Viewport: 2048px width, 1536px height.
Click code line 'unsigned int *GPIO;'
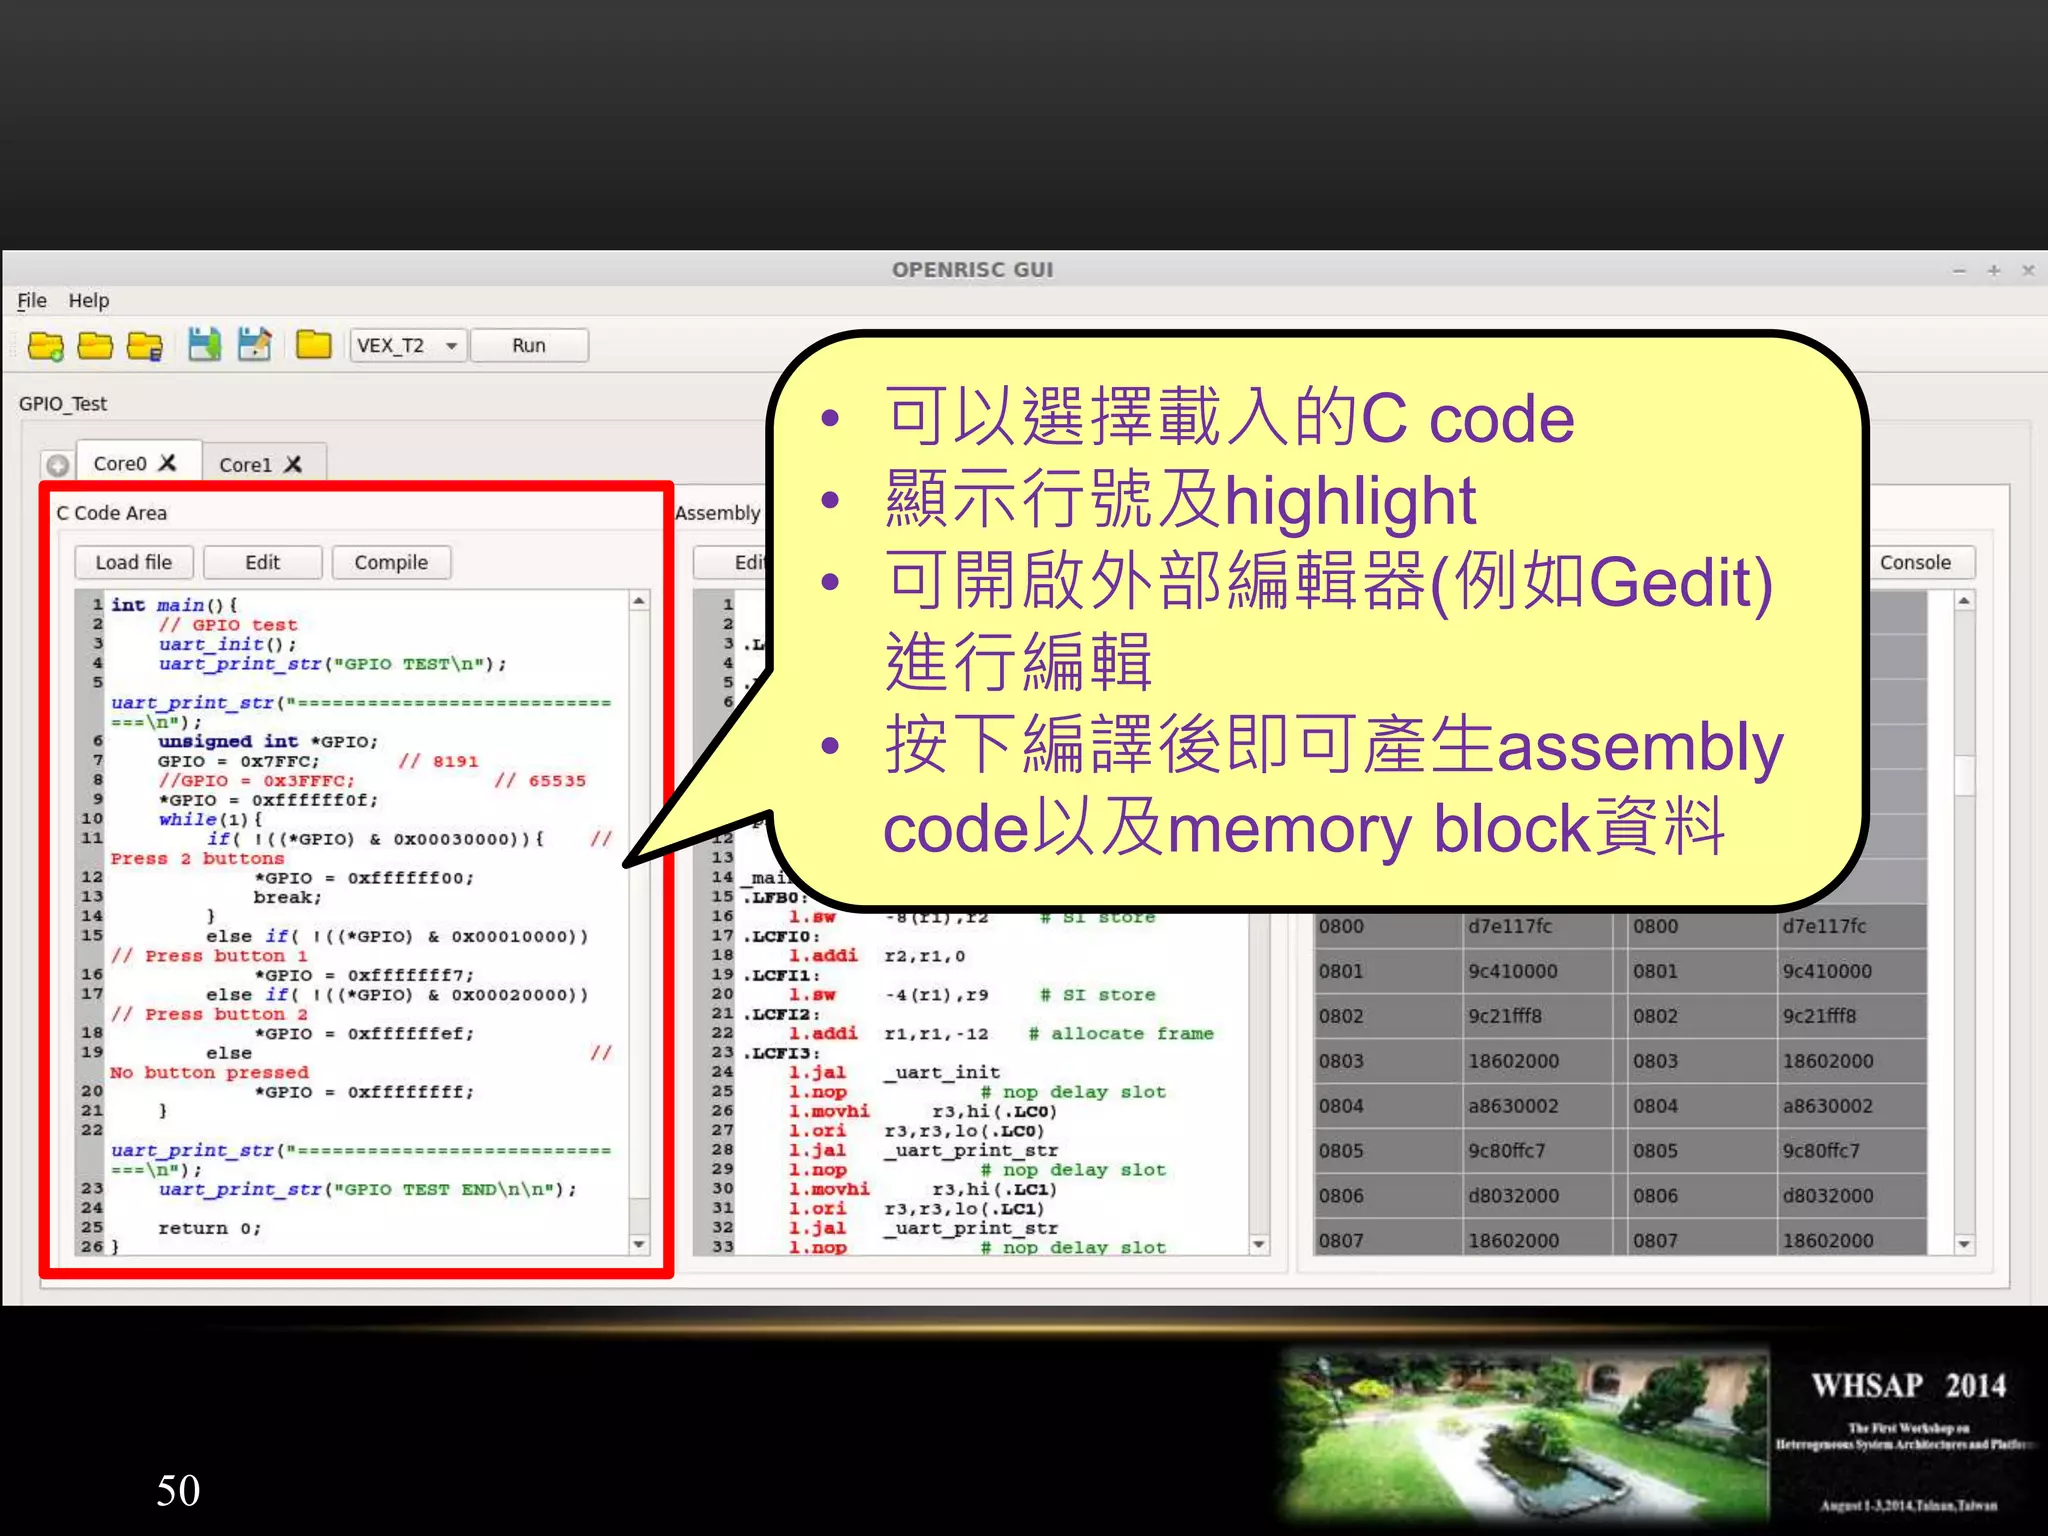point(268,741)
